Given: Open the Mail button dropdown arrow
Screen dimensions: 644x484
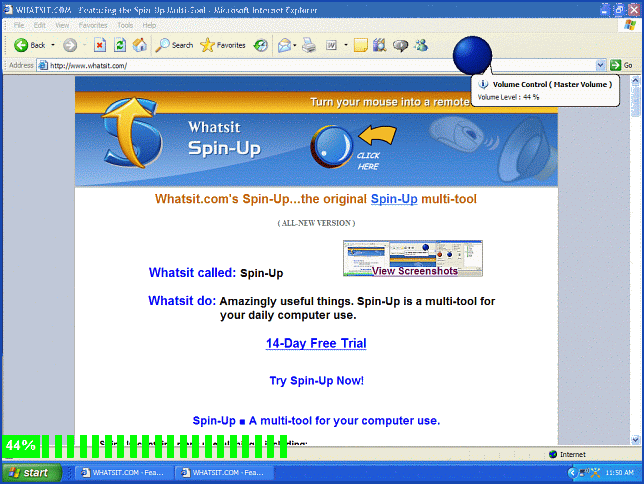Looking at the screenshot, I should click(x=294, y=45).
